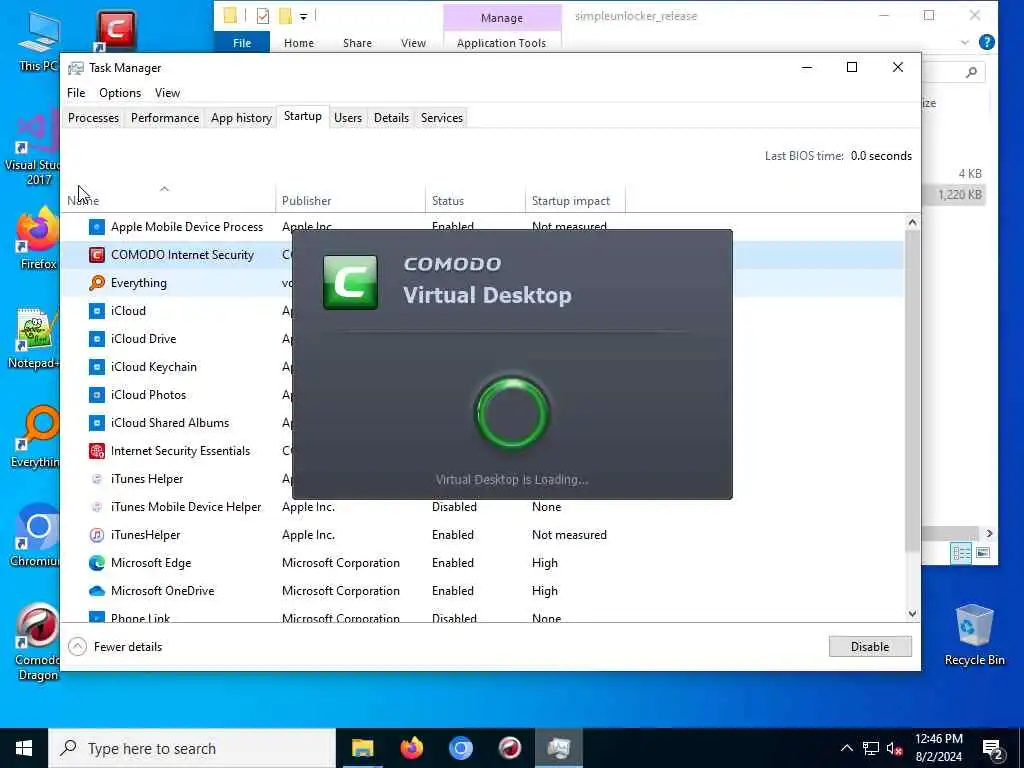Click Explorer search magnifier icon

coord(972,72)
